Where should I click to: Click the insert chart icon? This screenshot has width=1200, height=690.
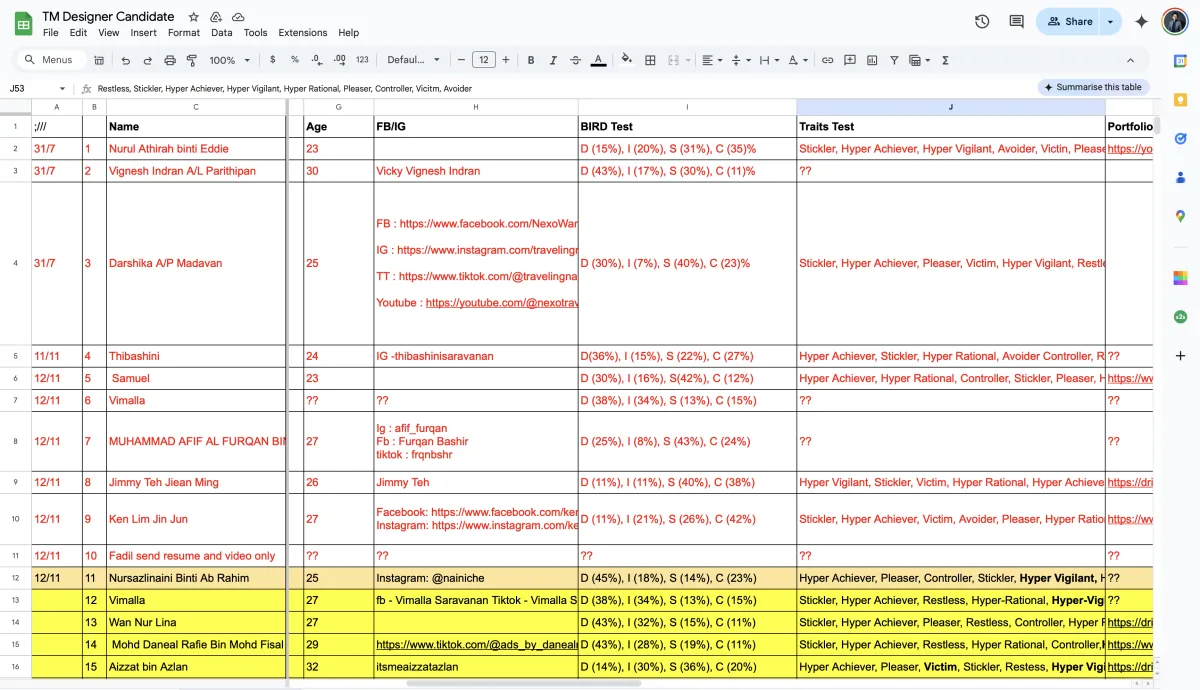[x=872, y=60]
